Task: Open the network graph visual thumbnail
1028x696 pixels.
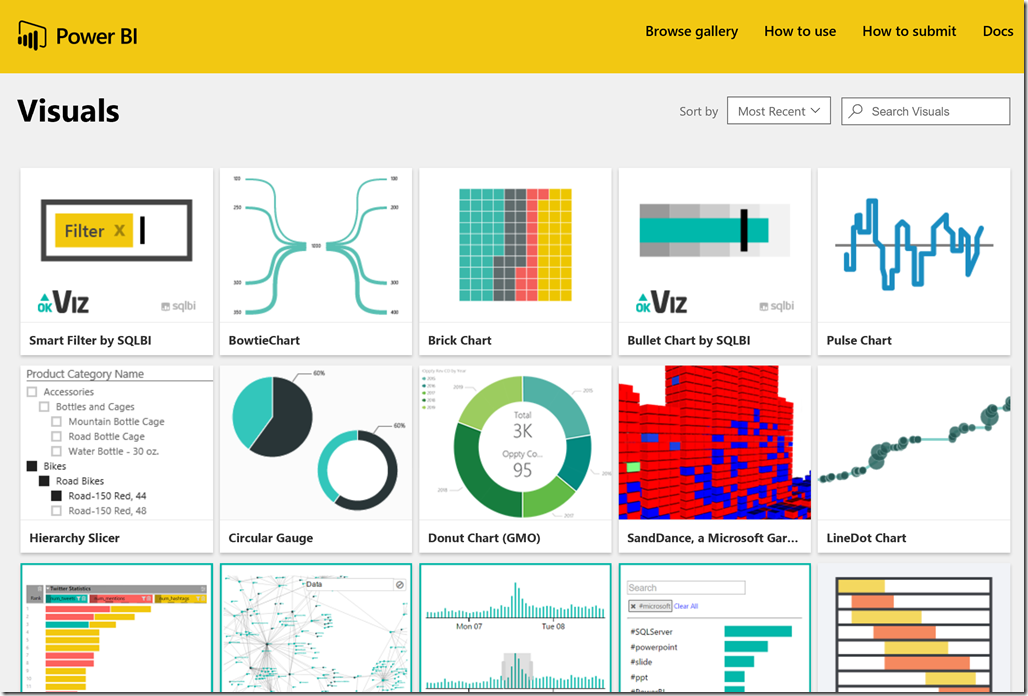Action: 316,628
